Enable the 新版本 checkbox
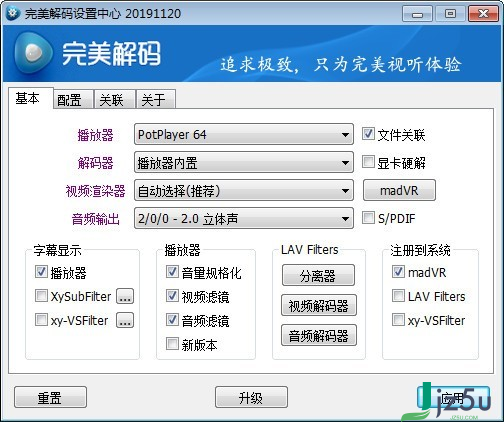 172,344
